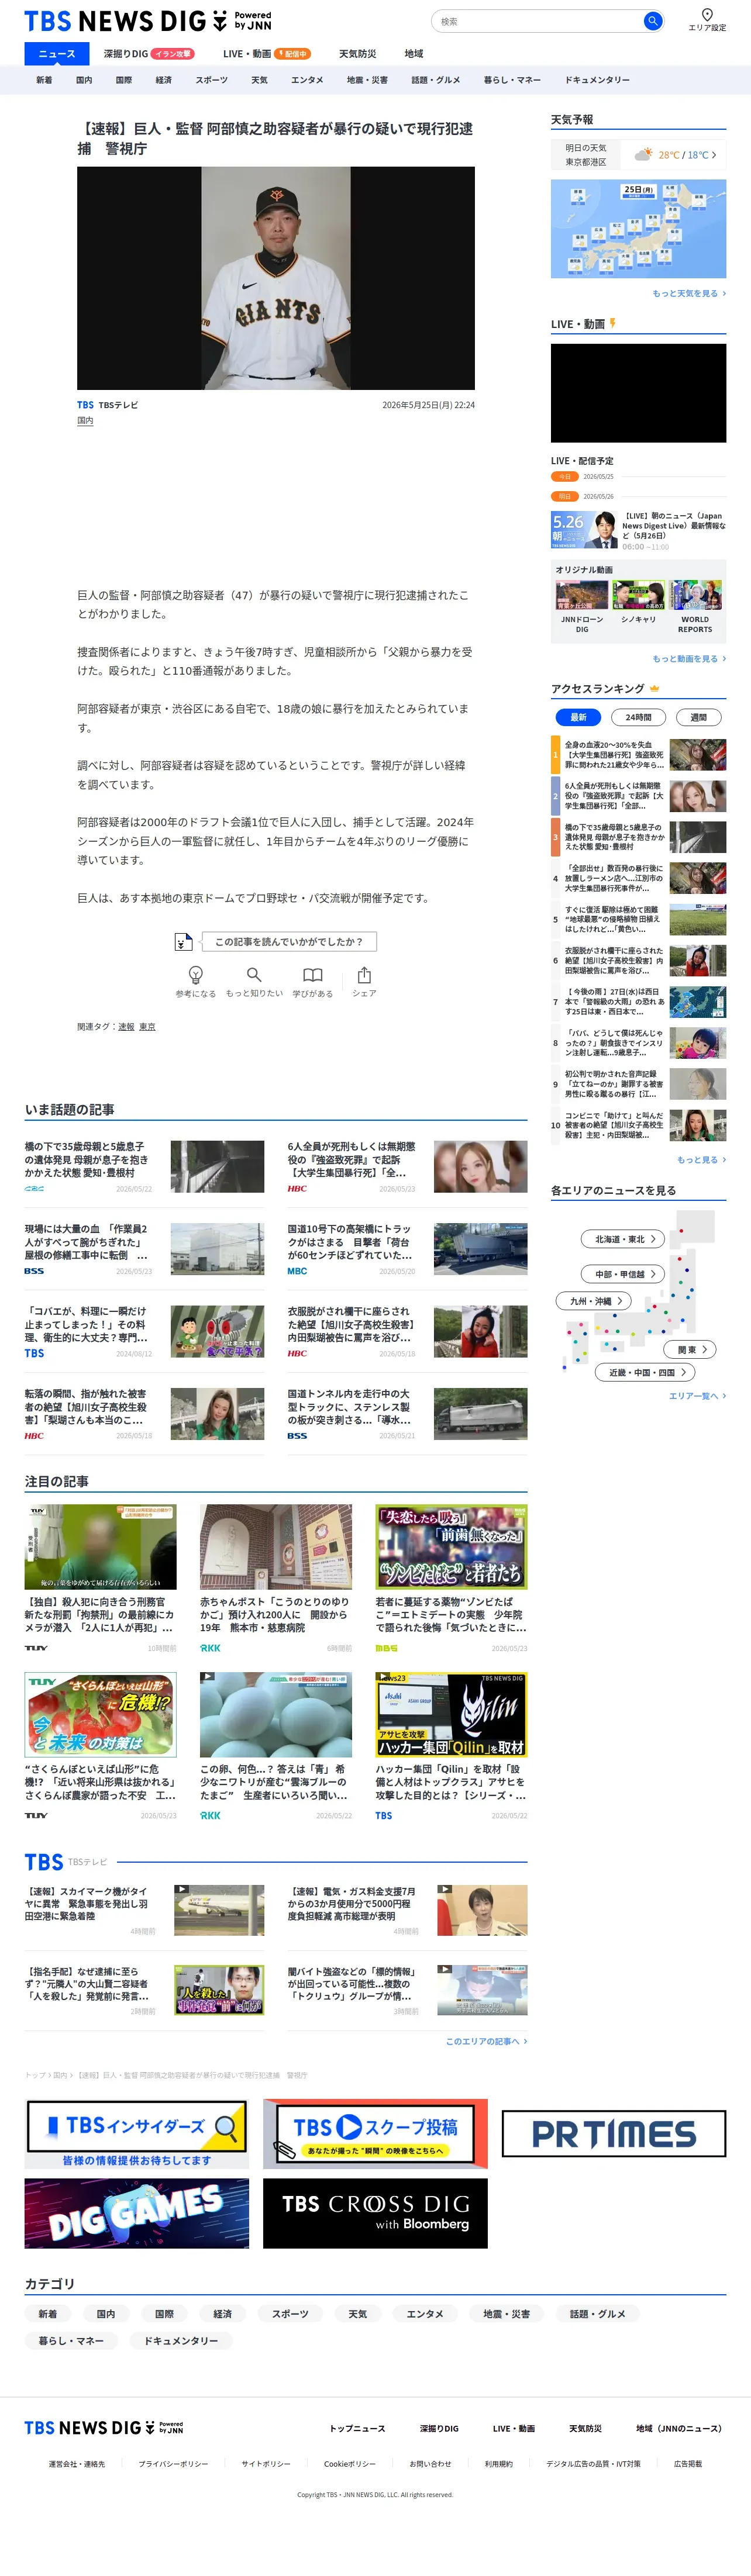The width and height of the screenshot is (751, 2576).
Task: Open the このエリアの記事へ link
Action: coord(486,2041)
